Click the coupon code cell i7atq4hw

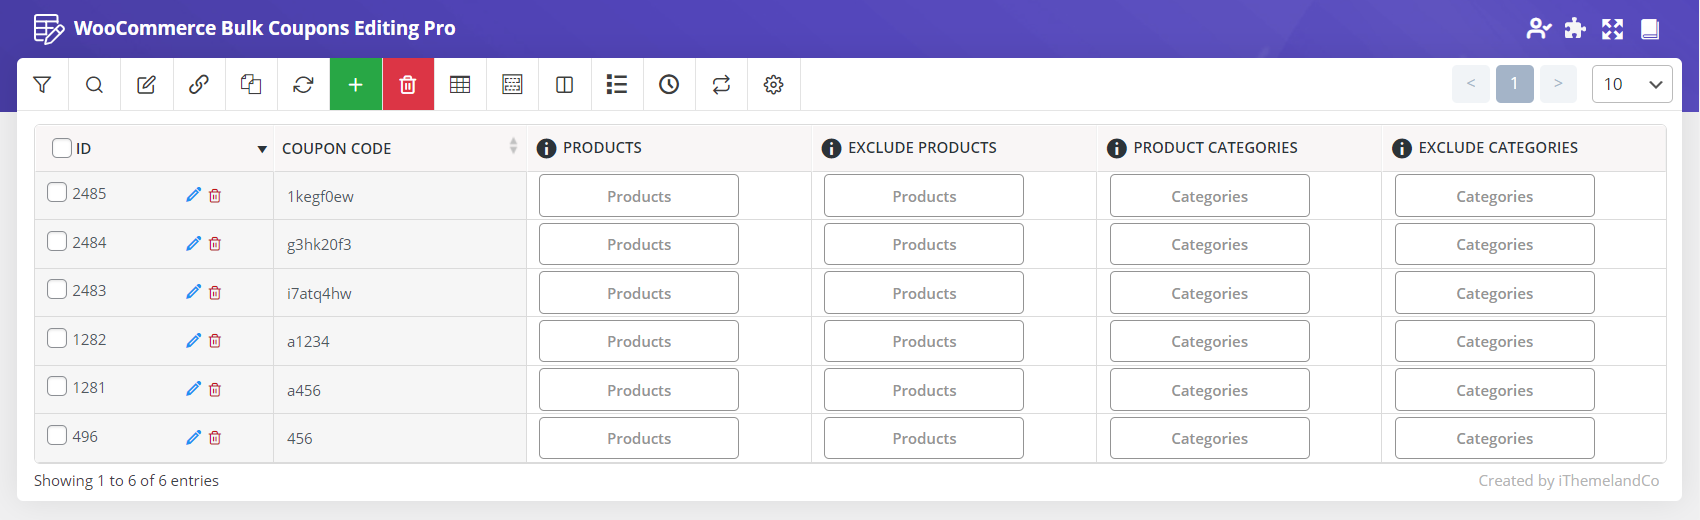tap(319, 293)
